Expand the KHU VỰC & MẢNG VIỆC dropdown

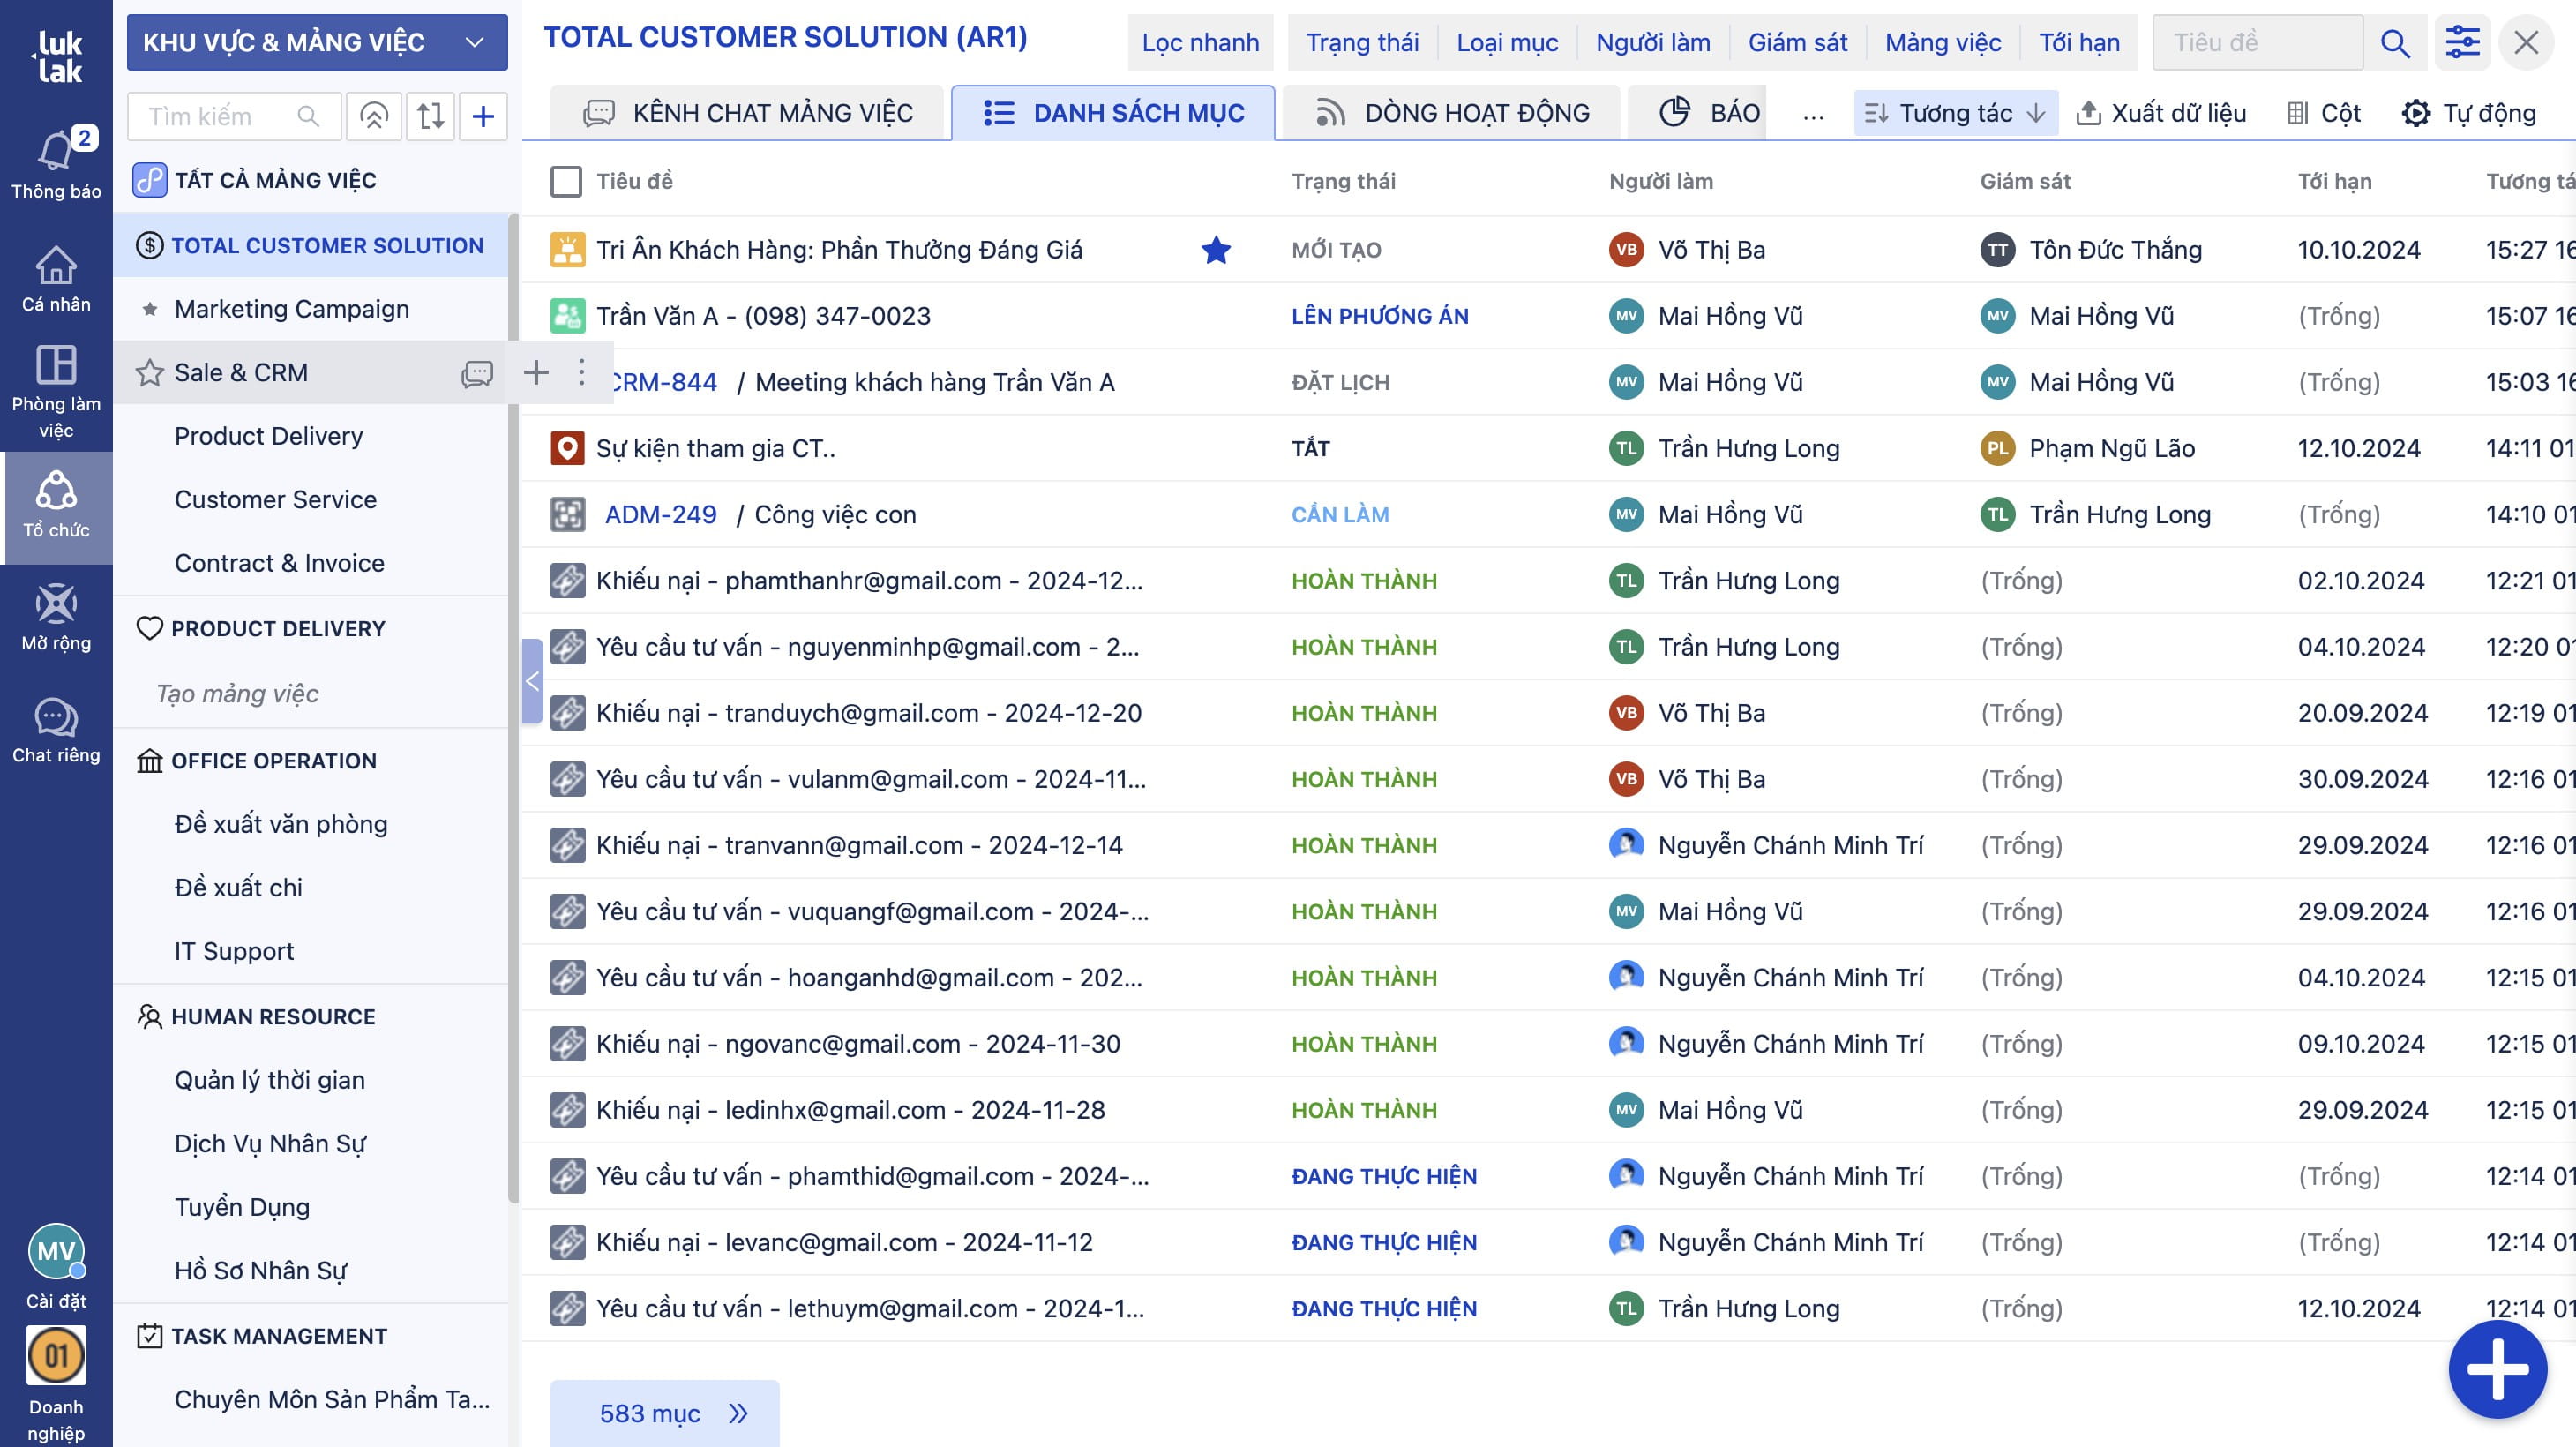[x=317, y=43]
